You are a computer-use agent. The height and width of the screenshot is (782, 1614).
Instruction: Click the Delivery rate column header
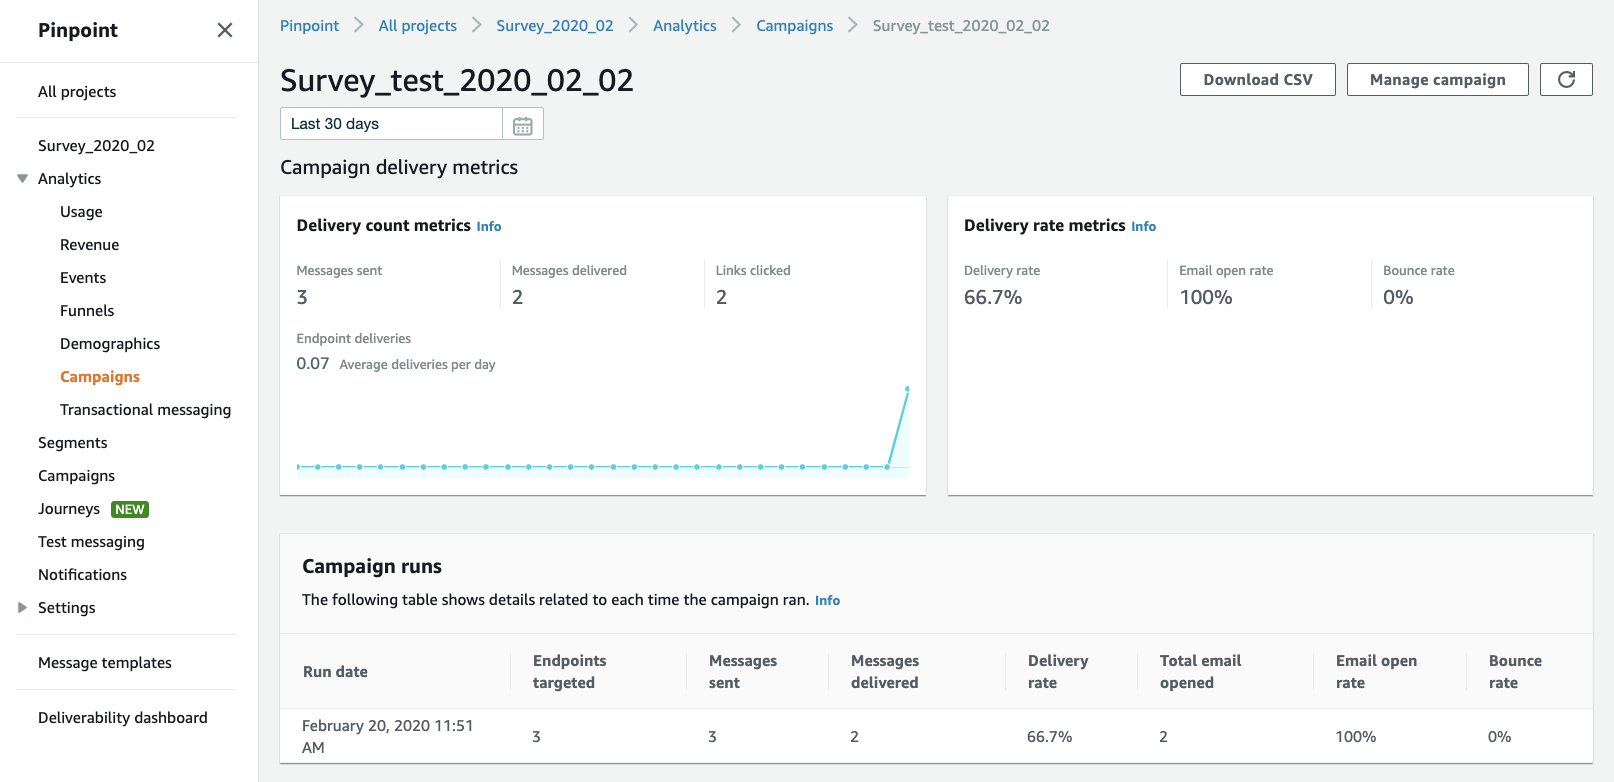[1058, 672]
